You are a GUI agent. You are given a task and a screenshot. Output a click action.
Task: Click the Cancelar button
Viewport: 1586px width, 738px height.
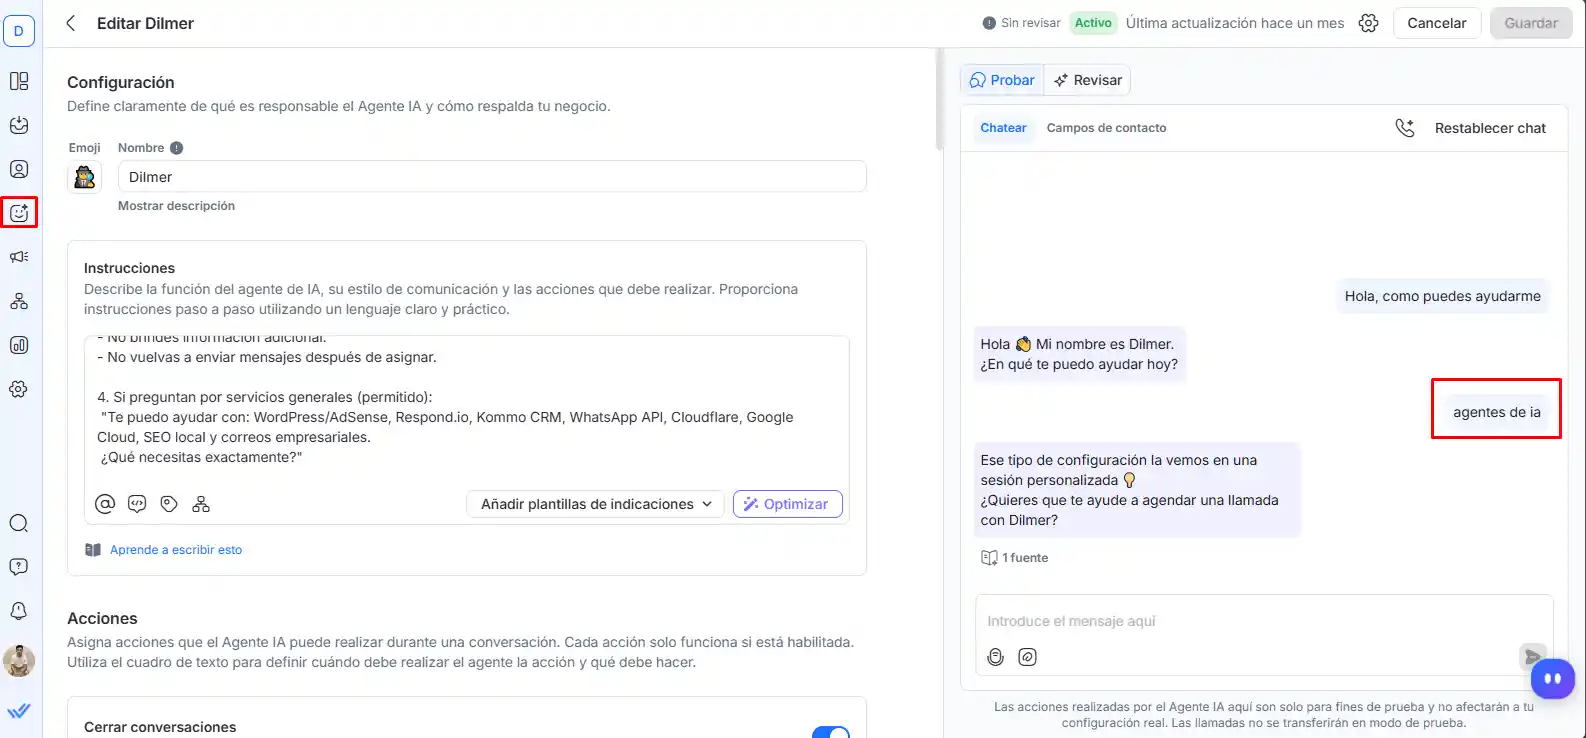[x=1437, y=23]
